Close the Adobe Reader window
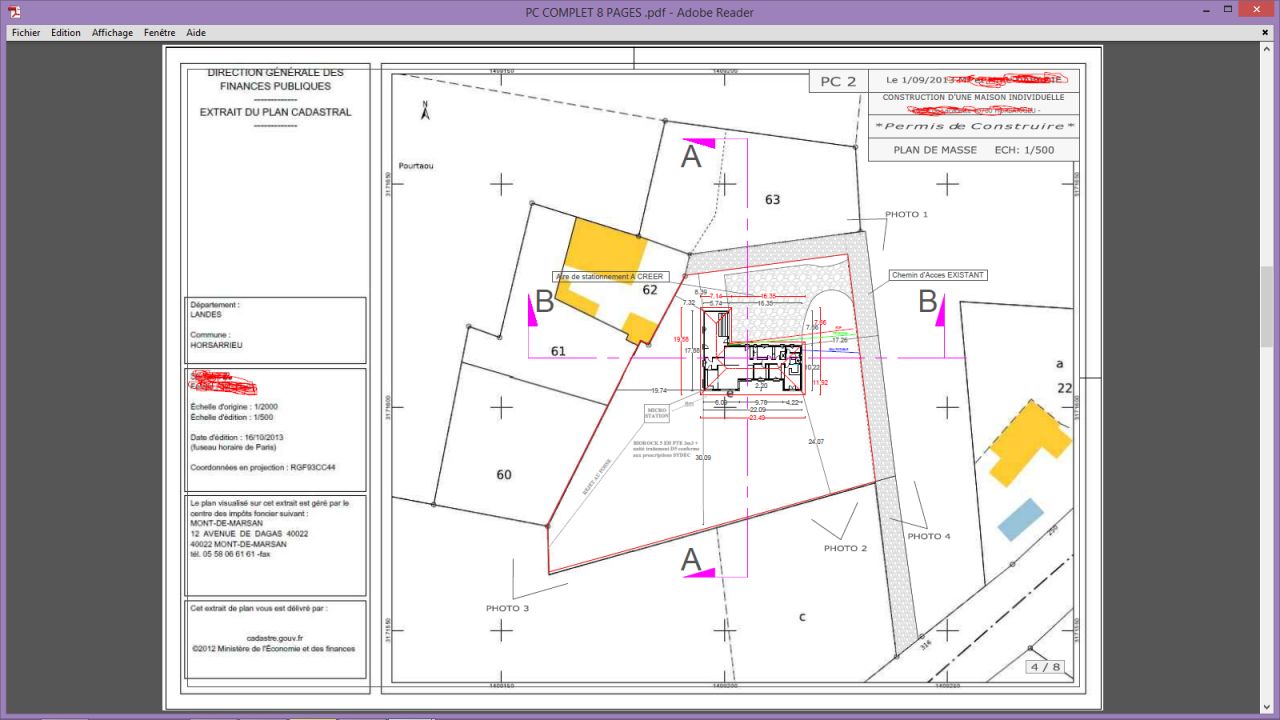Screen dimensions: 1280x720 pos(1258,9)
